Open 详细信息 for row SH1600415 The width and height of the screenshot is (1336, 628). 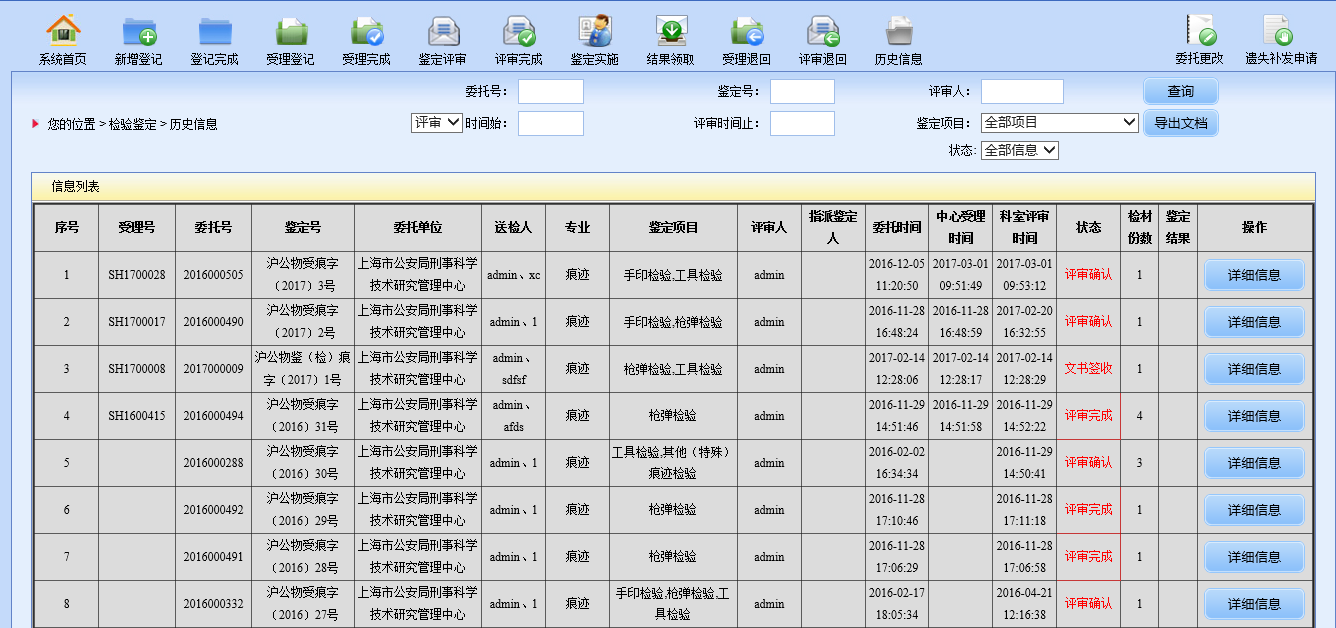pyautogui.click(x=1254, y=416)
